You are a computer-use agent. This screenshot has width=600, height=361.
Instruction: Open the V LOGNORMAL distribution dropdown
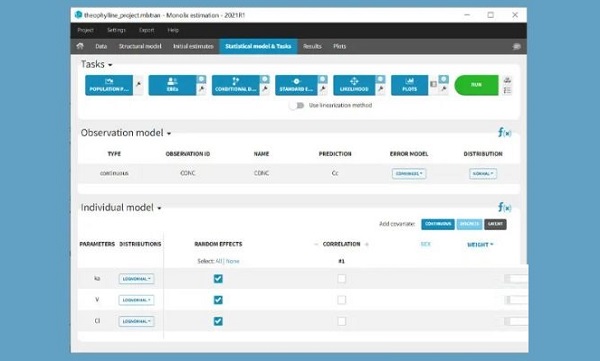click(137, 300)
